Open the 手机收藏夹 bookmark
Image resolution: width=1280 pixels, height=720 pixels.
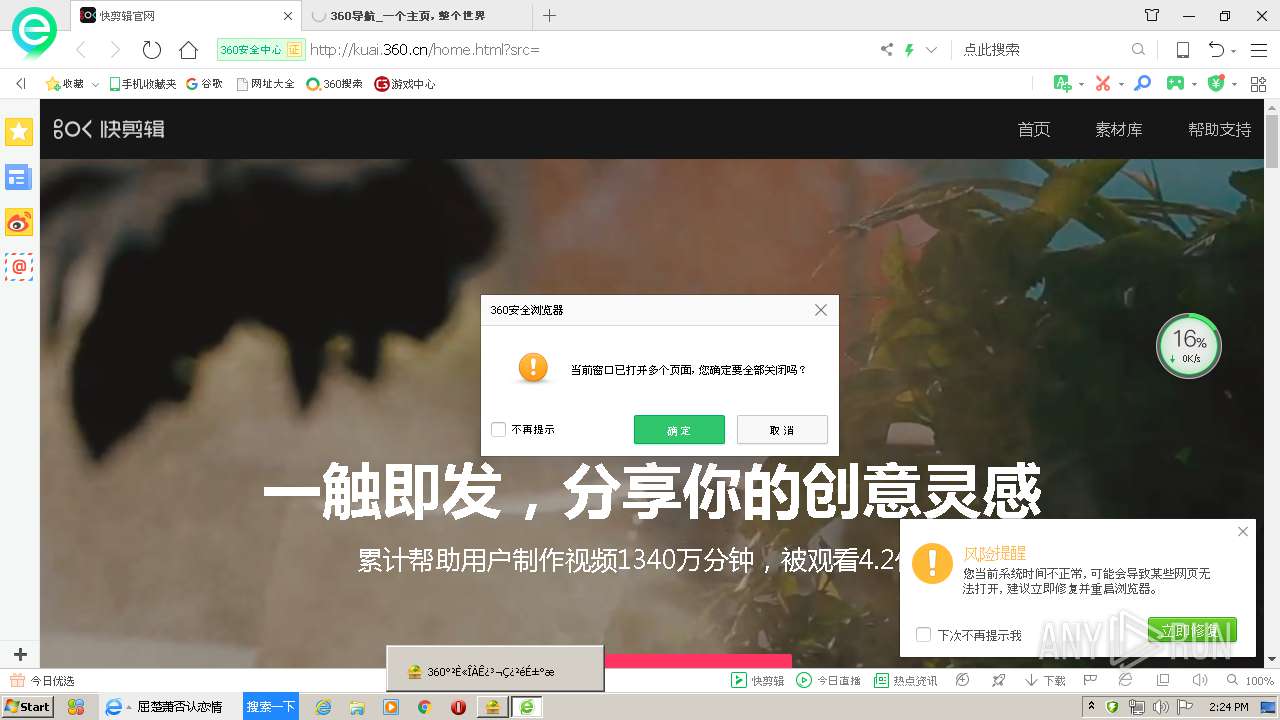tap(143, 84)
